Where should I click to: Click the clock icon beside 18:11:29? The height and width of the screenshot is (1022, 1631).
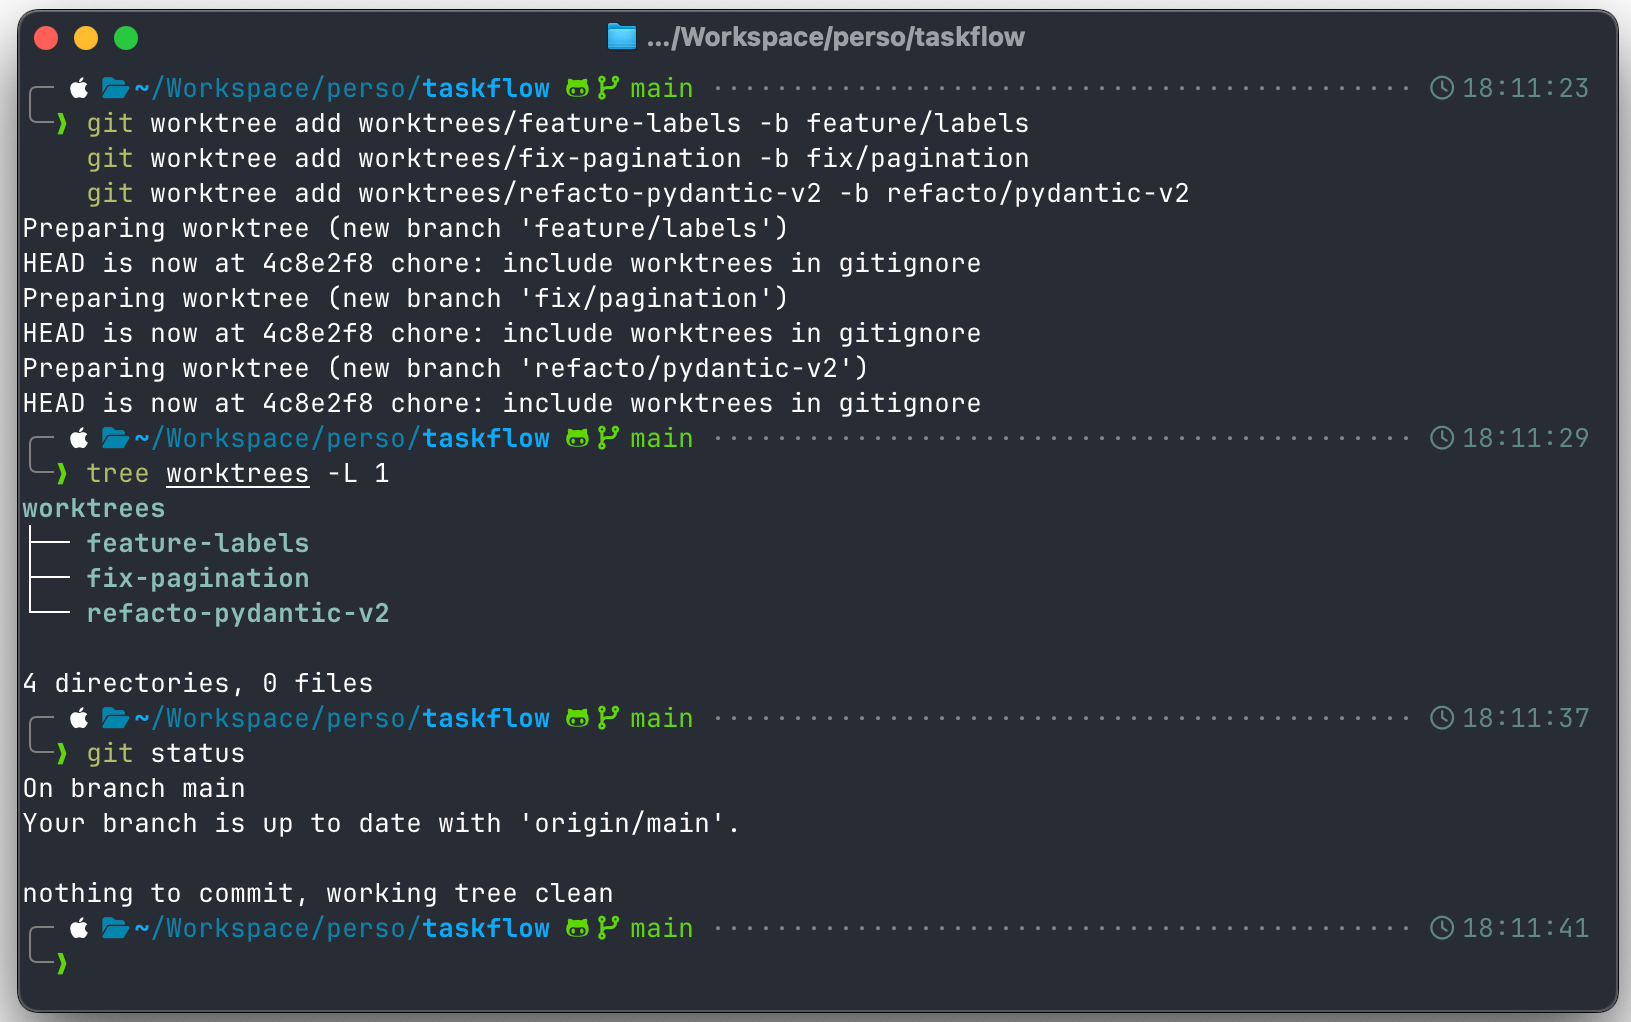coord(1441,438)
